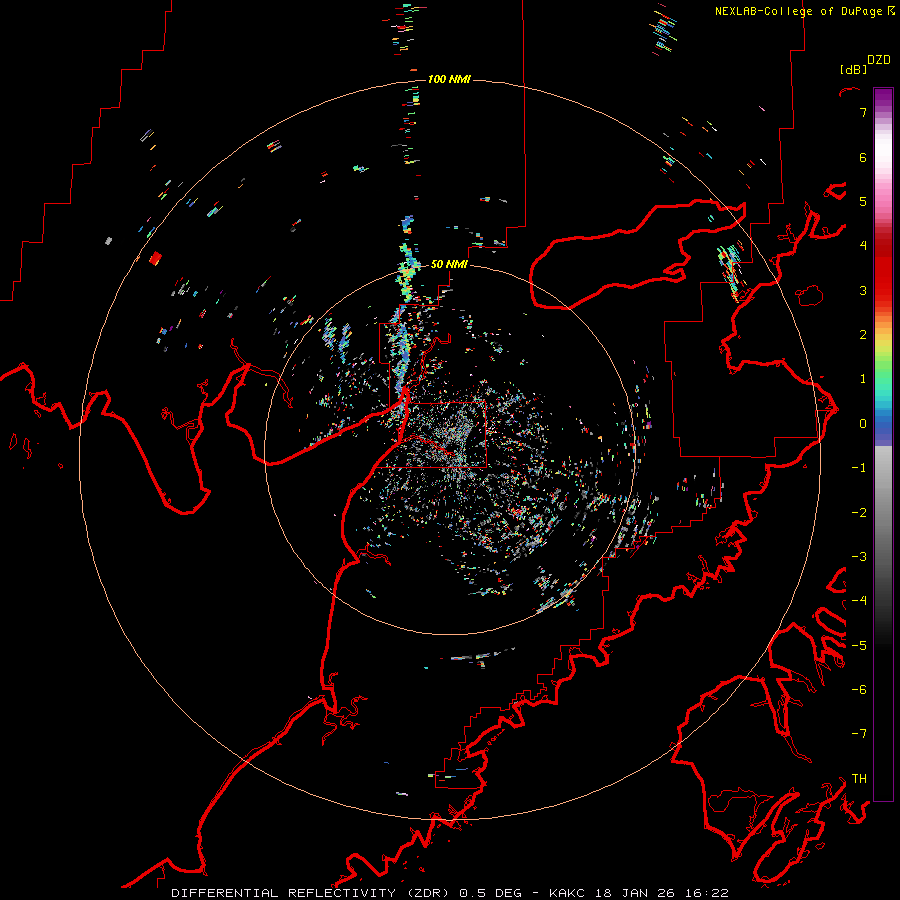Click the 0 value on the color scale
The width and height of the screenshot is (900, 900).
click(863, 424)
